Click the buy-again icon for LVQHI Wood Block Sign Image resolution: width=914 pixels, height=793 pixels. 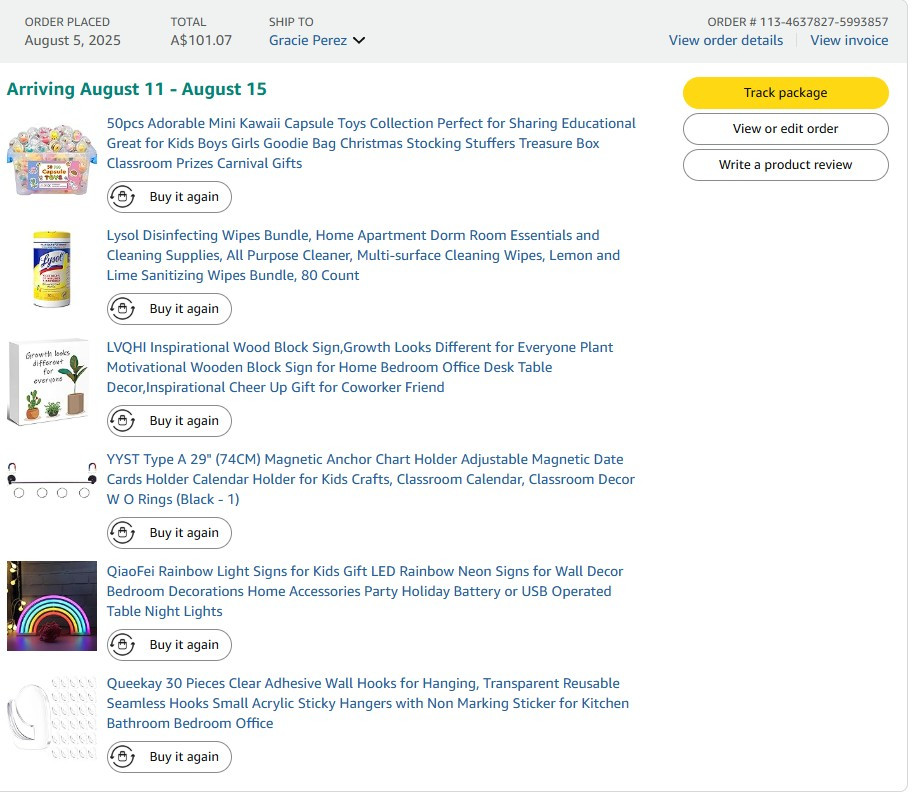click(122, 421)
